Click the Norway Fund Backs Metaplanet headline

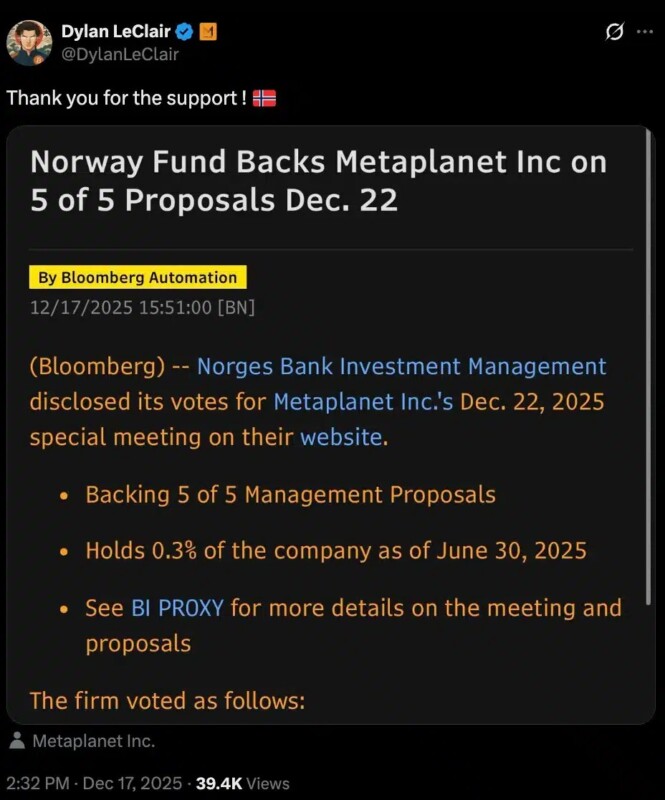318,180
